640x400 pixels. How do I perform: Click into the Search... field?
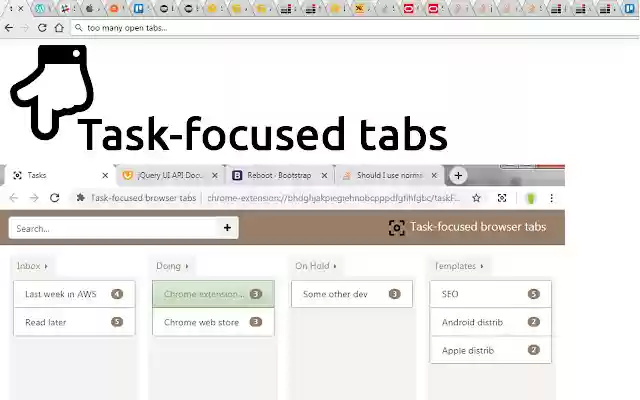tap(113, 228)
